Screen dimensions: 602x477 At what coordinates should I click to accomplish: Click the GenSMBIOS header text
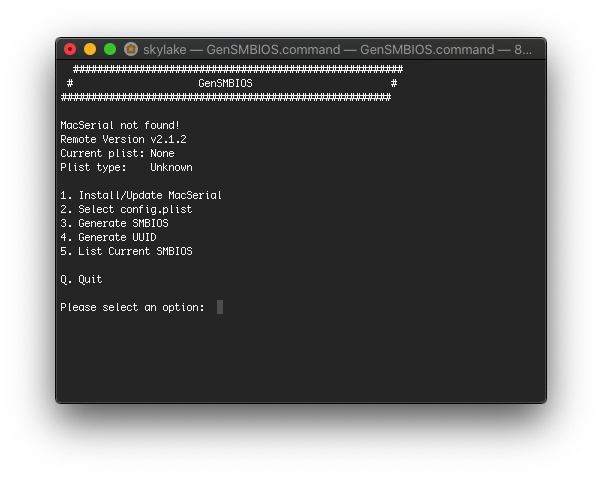pyautogui.click(x=225, y=84)
